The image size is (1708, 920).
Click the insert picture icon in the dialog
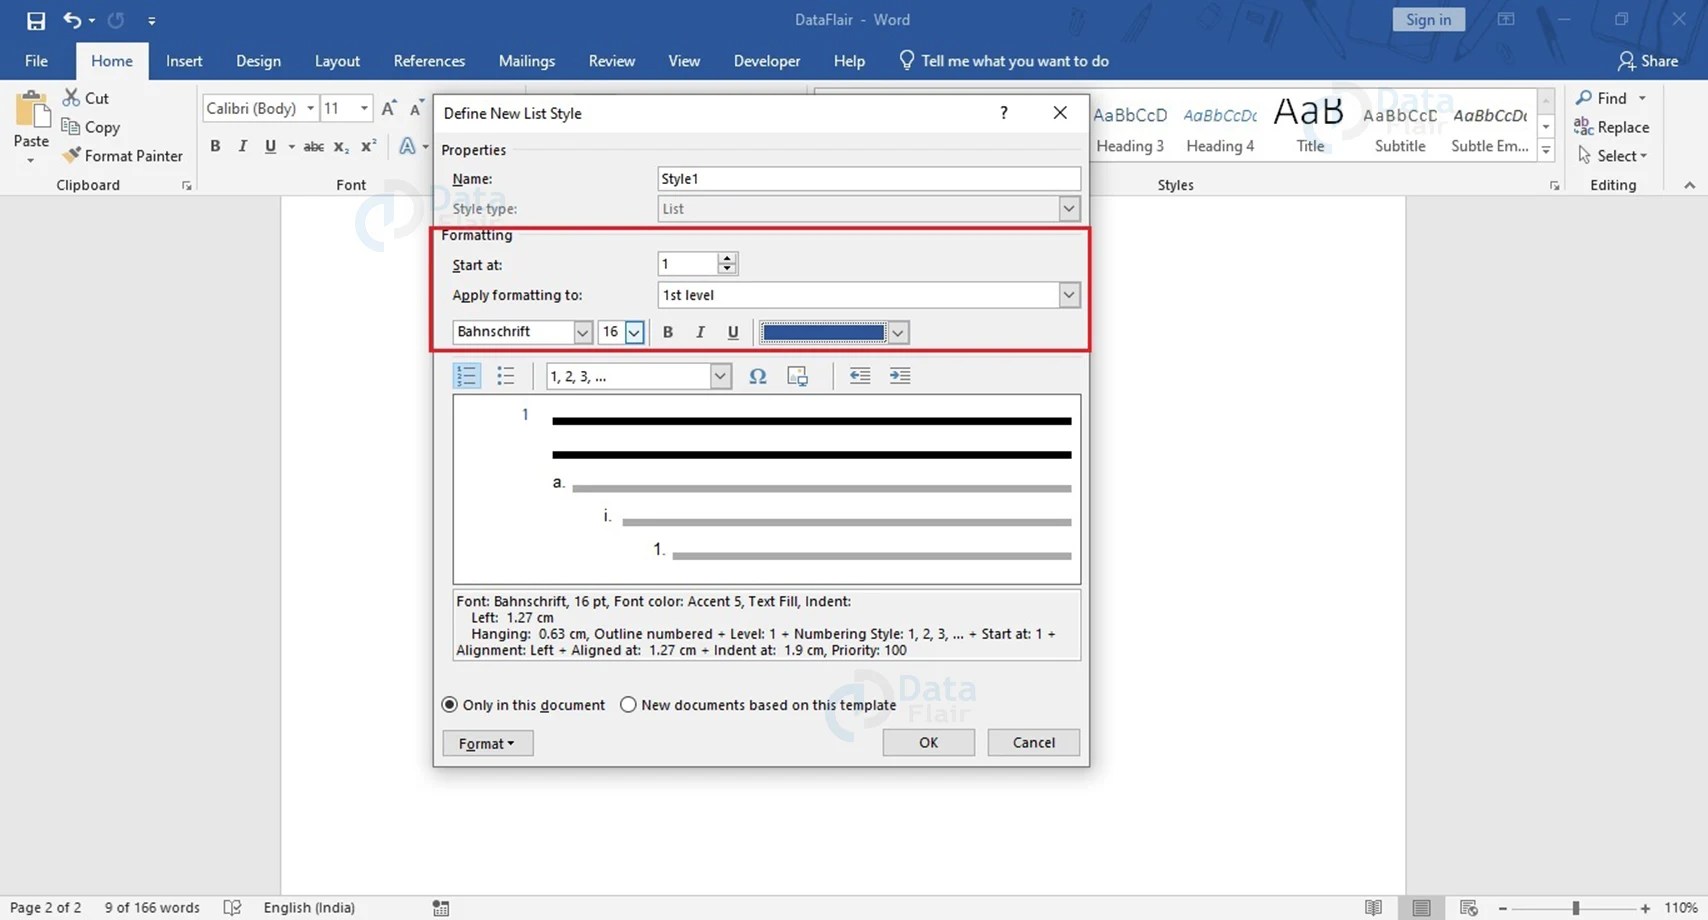click(797, 375)
